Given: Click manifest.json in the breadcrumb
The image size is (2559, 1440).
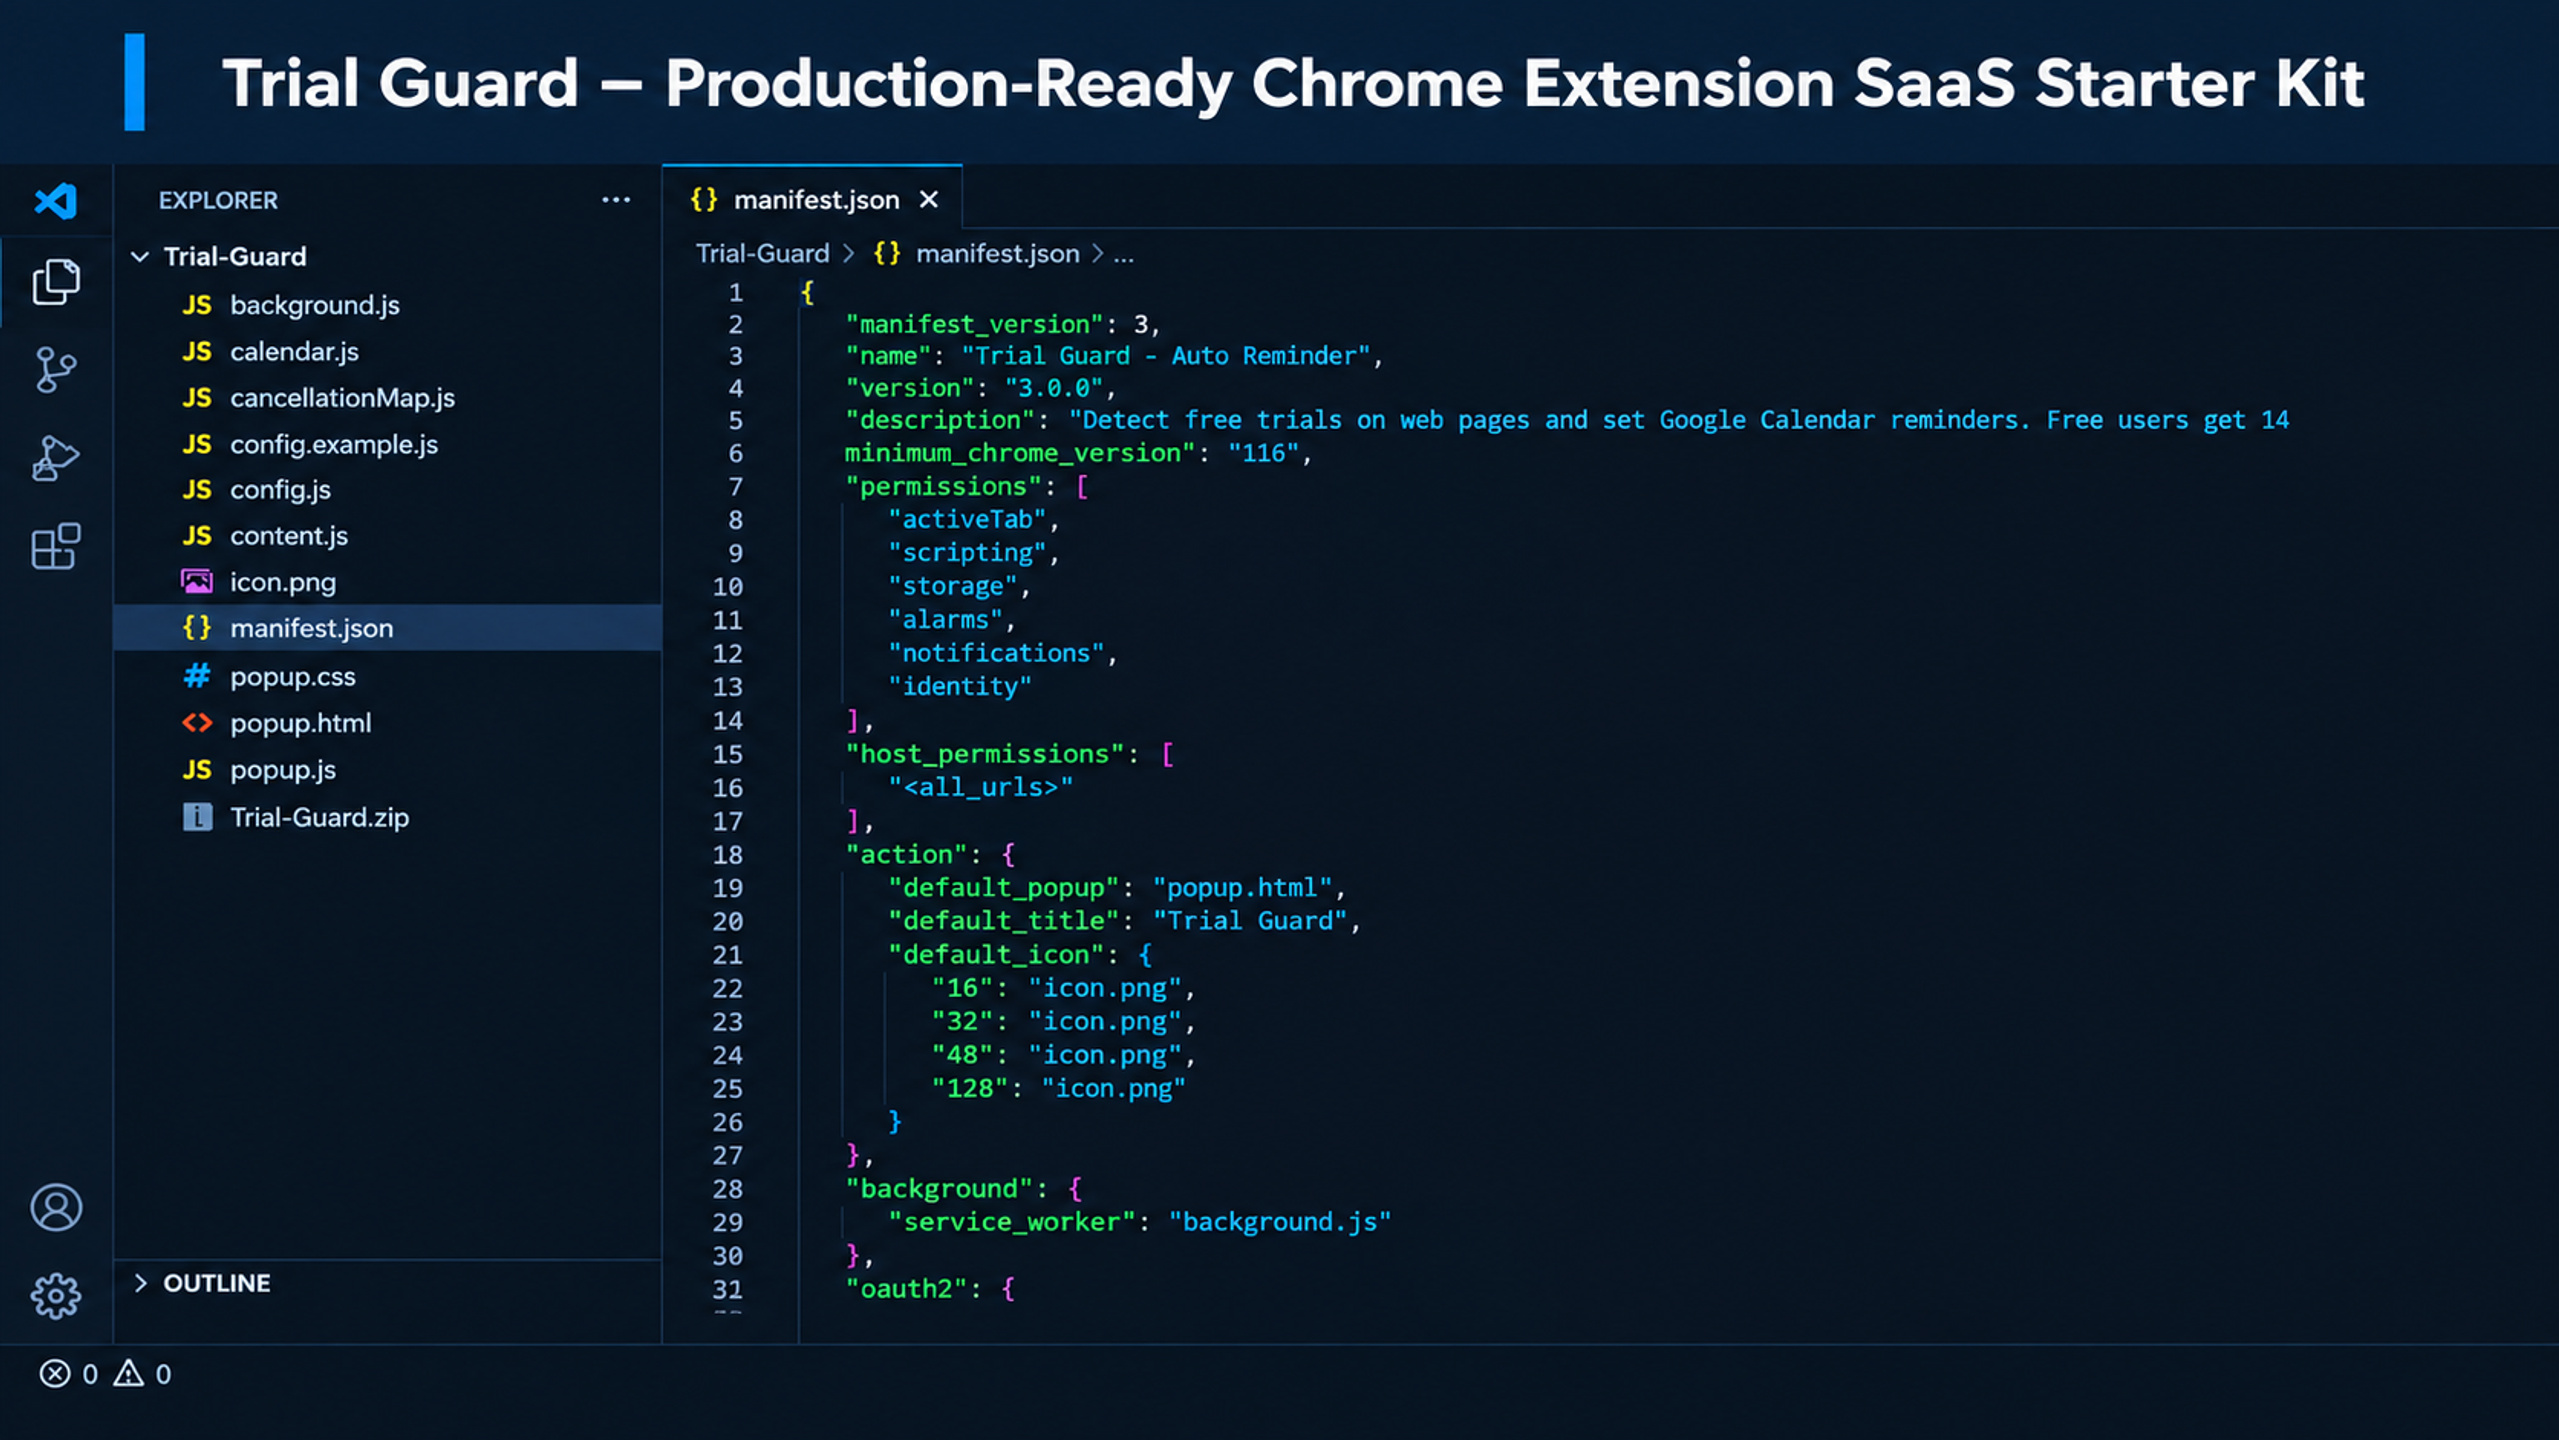Looking at the screenshot, I should (x=997, y=254).
